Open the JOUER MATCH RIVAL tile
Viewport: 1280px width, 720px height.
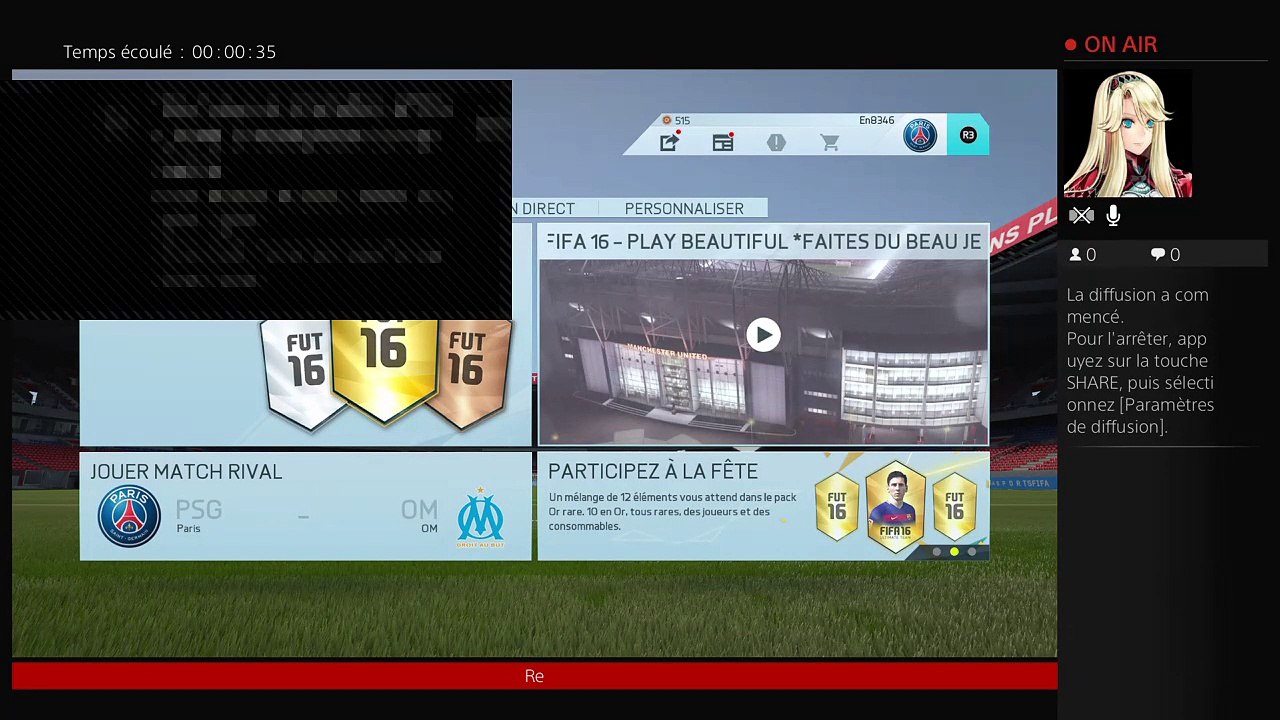coord(305,506)
